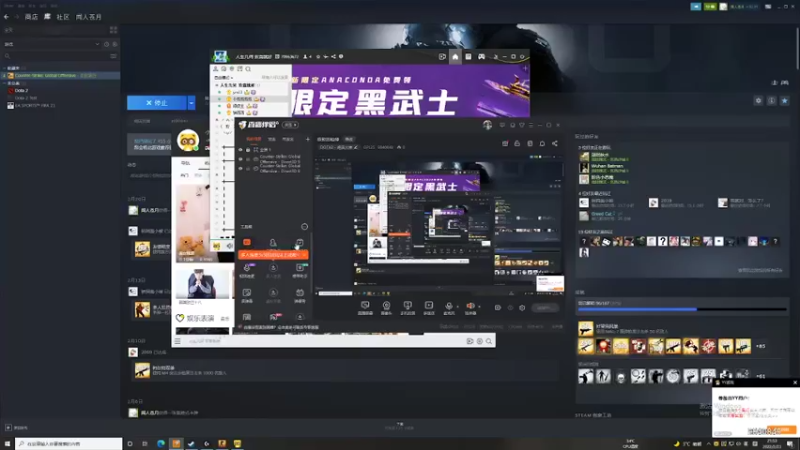800x450 pixels.
Task: Open the dropdown arrow beside 停止 button
Action: [191, 103]
